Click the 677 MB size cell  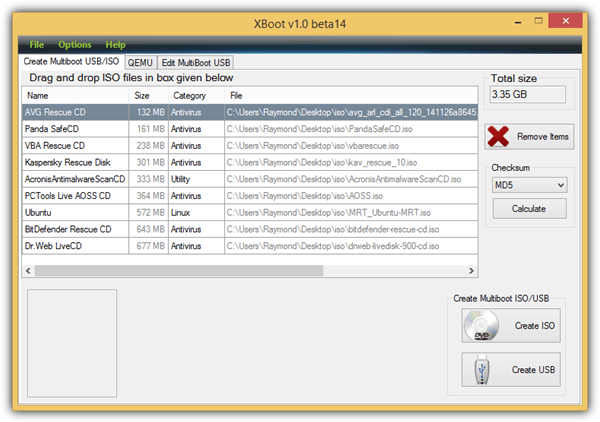(x=148, y=246)
